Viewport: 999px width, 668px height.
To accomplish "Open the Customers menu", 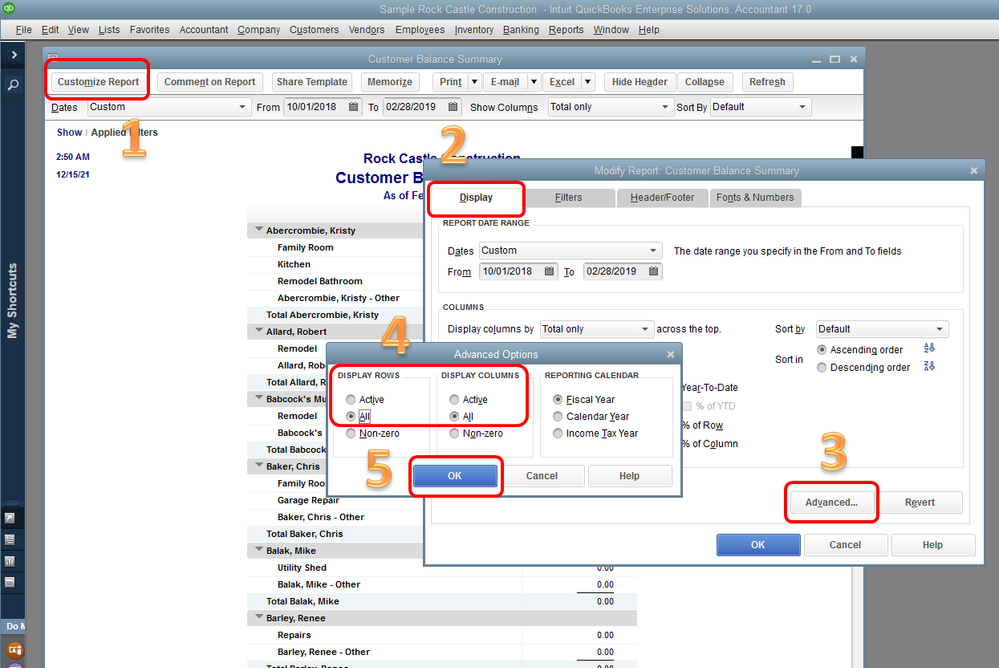I will tap(314, 30).
